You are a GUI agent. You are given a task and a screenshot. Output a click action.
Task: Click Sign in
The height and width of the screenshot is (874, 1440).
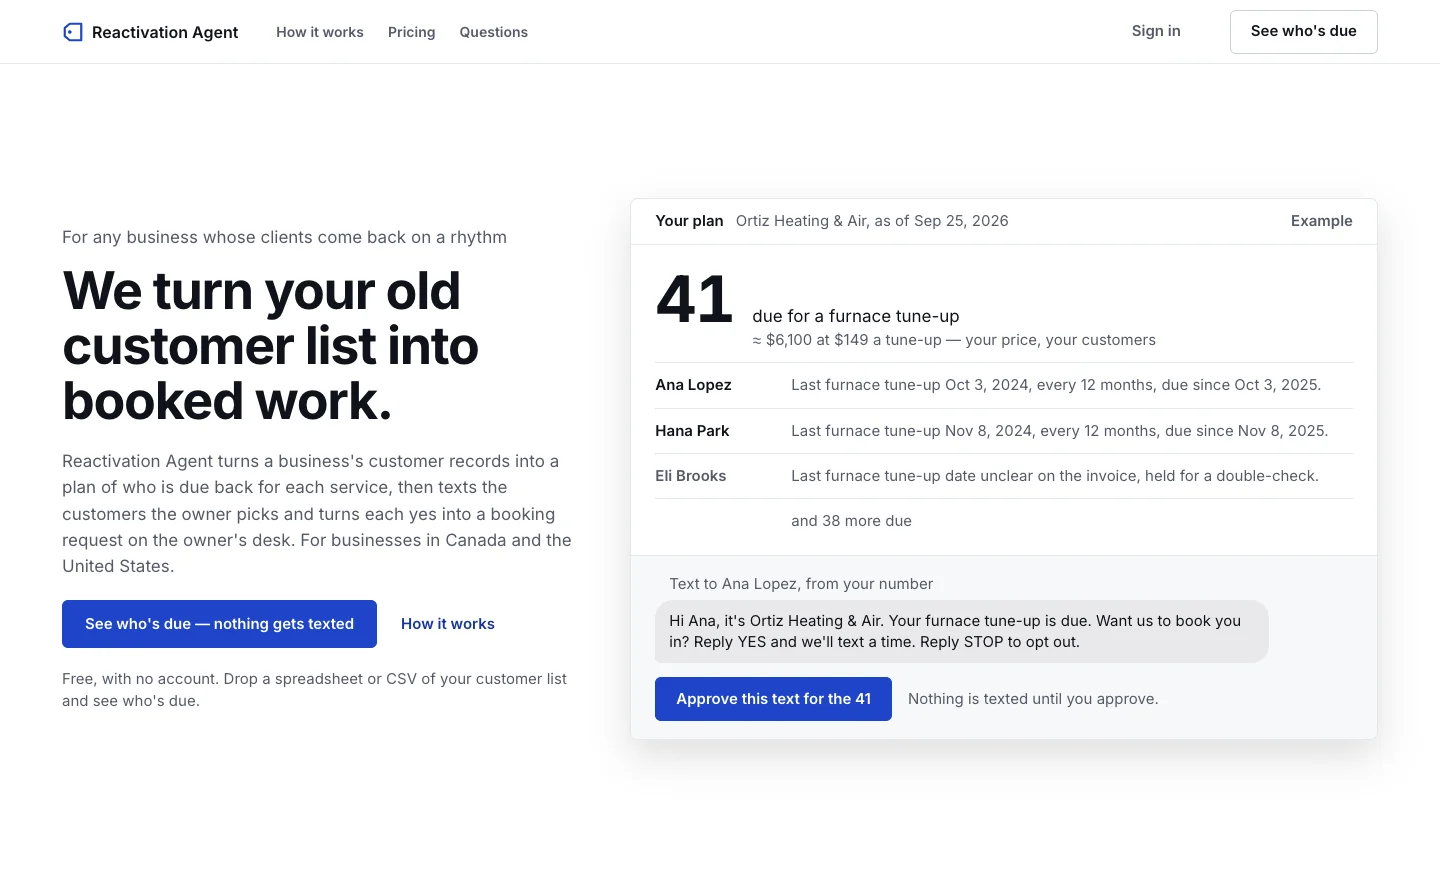1156,31
